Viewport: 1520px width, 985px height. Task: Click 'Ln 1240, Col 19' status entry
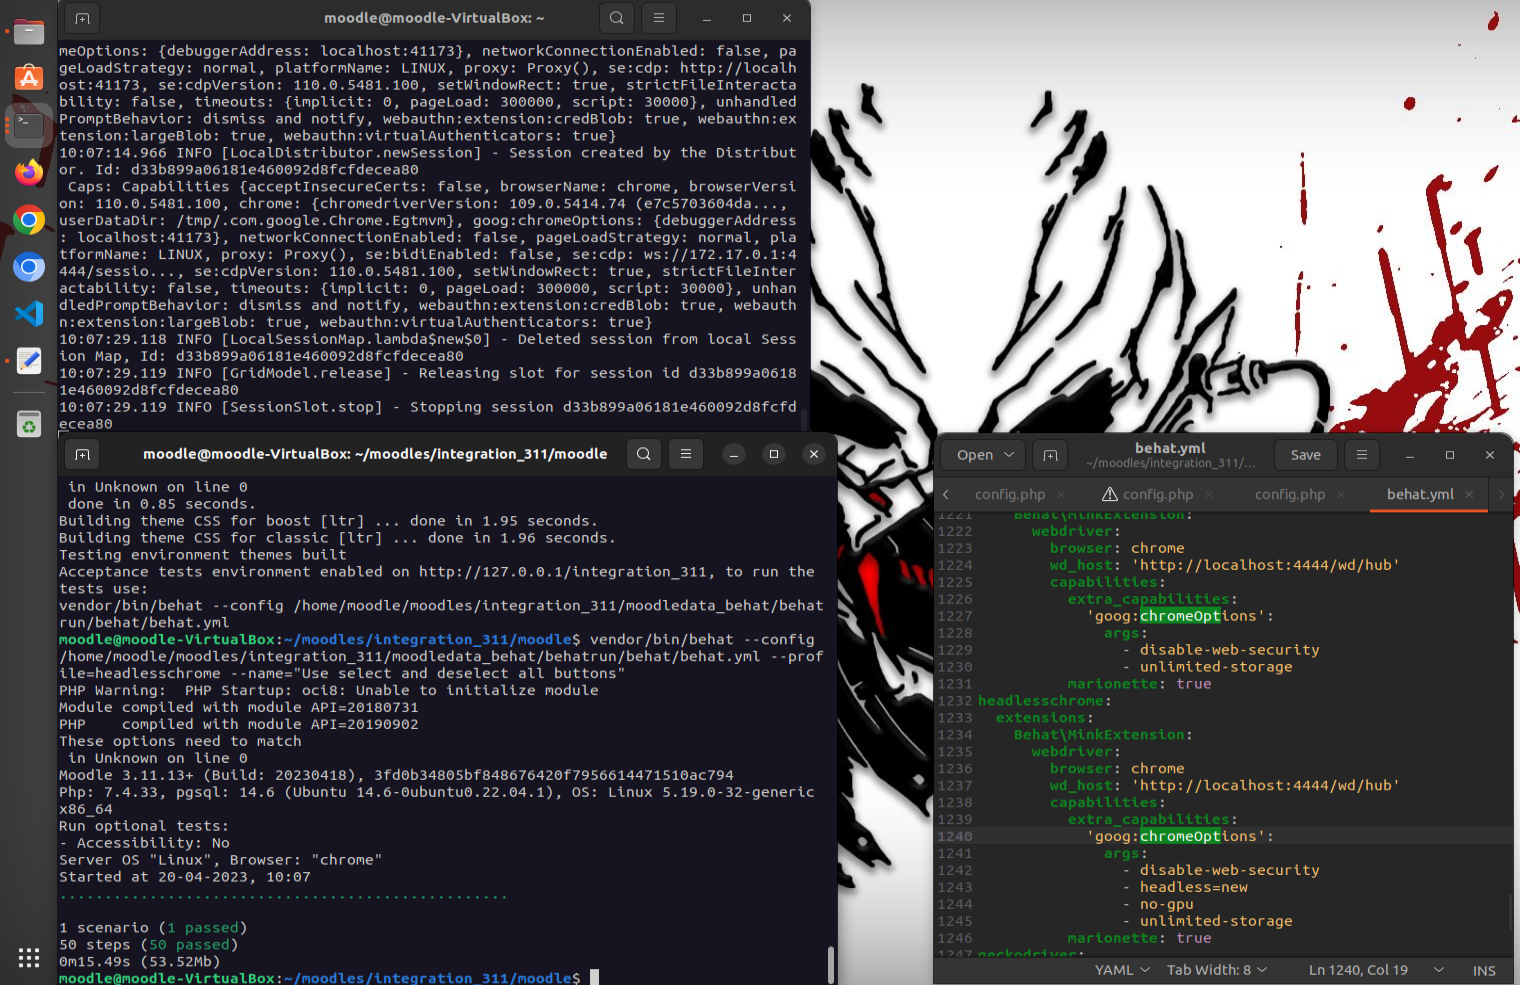(x=1358, y=970)
